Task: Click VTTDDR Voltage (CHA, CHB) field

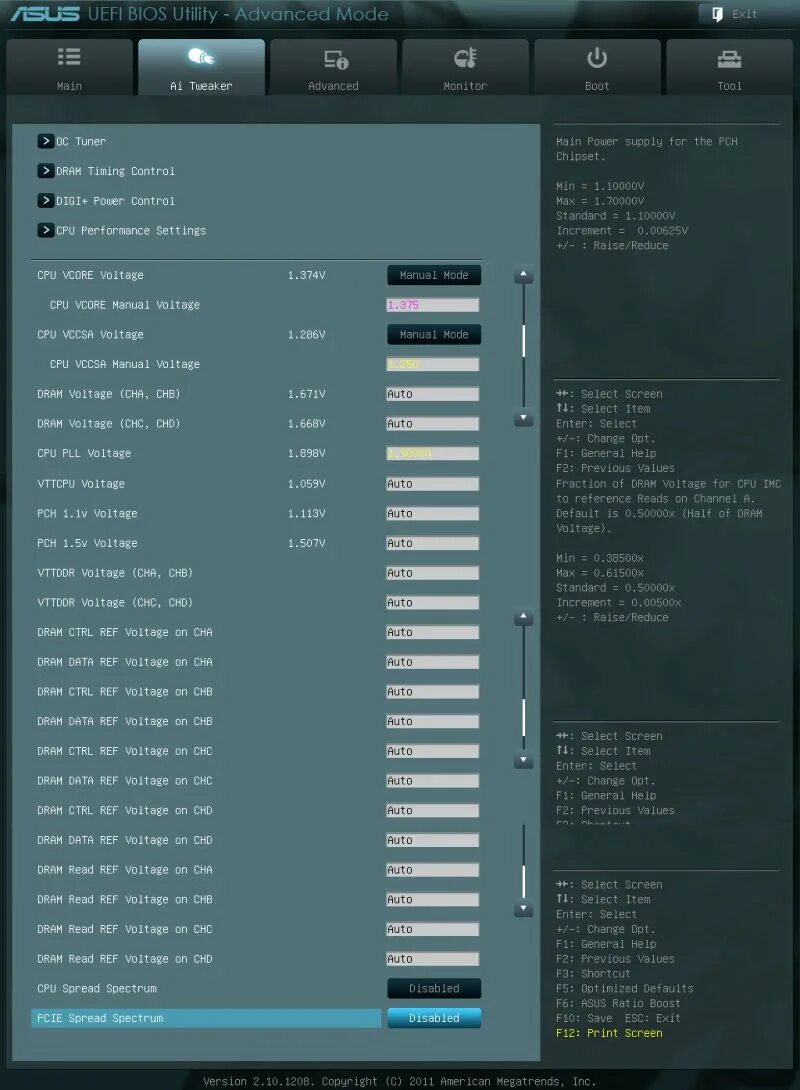Action: pyautogui.click(x=432, y=573)
